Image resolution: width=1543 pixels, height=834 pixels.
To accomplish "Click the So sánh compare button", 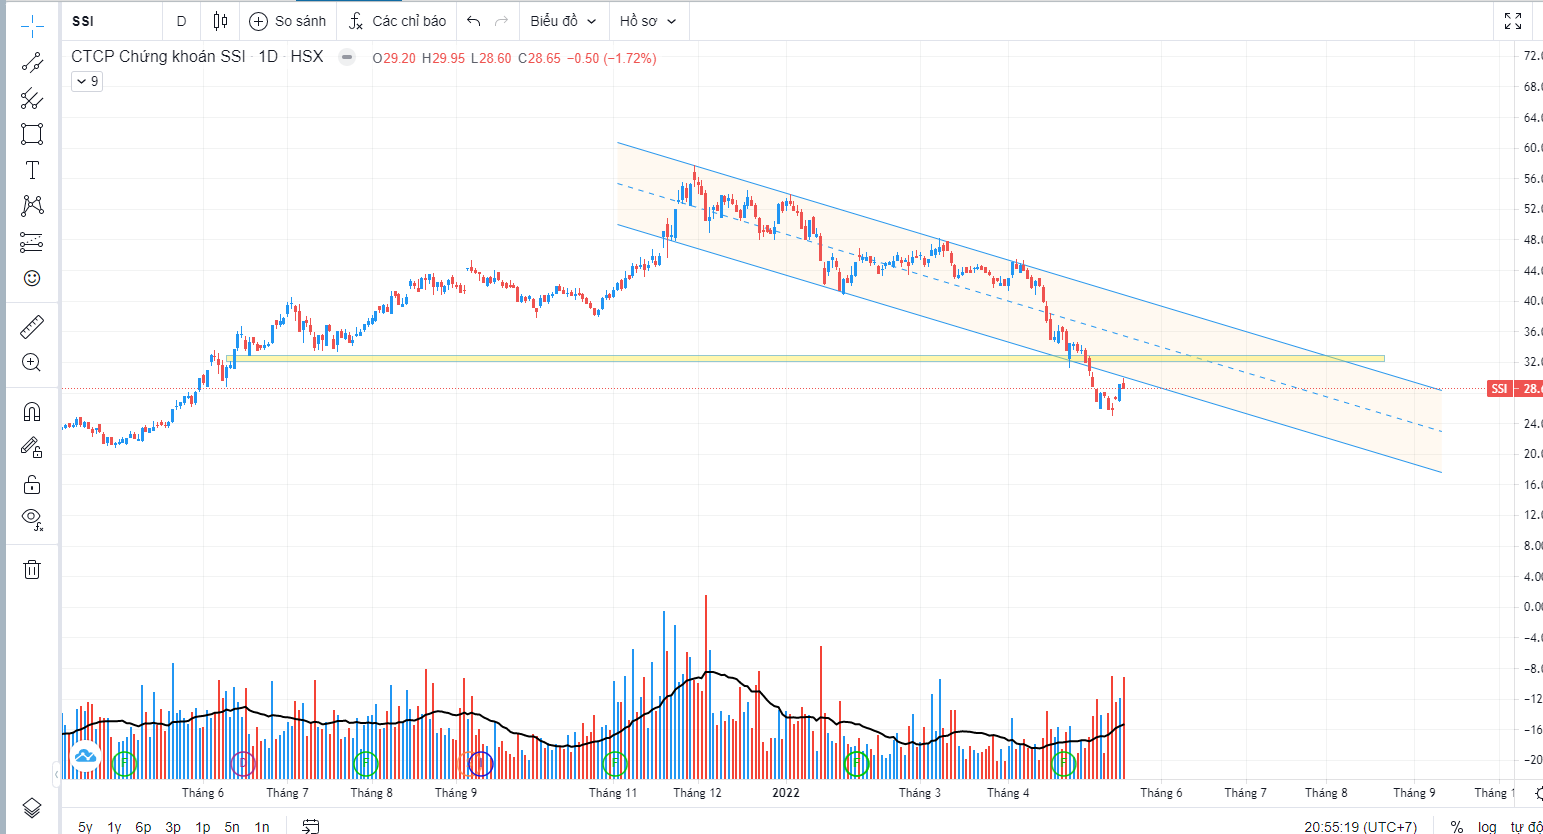I will tap(288, 21).
